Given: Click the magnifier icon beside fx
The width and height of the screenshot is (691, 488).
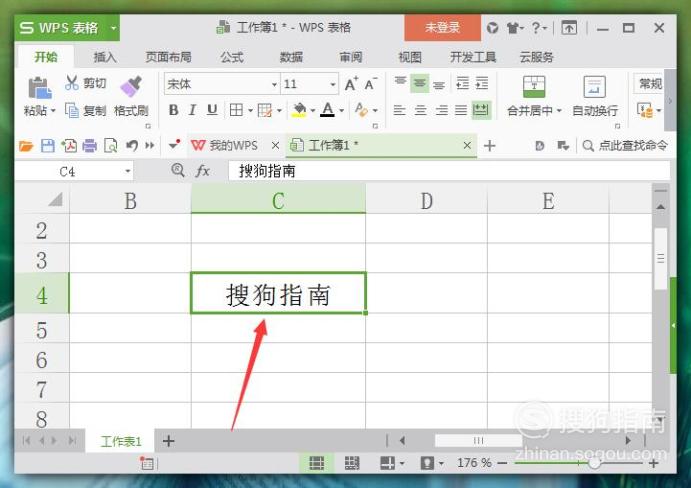Looking at the screenshot, I should tap(178, 170).
